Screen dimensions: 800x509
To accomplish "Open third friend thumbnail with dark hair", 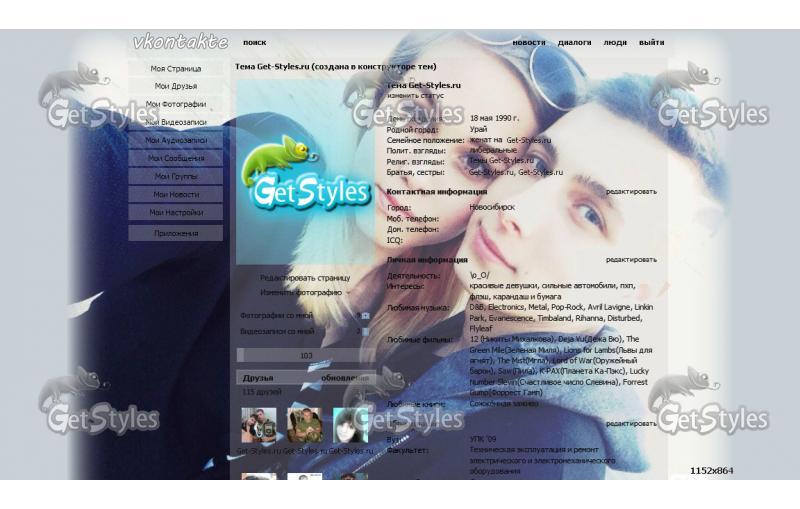I will click(351, 425).
